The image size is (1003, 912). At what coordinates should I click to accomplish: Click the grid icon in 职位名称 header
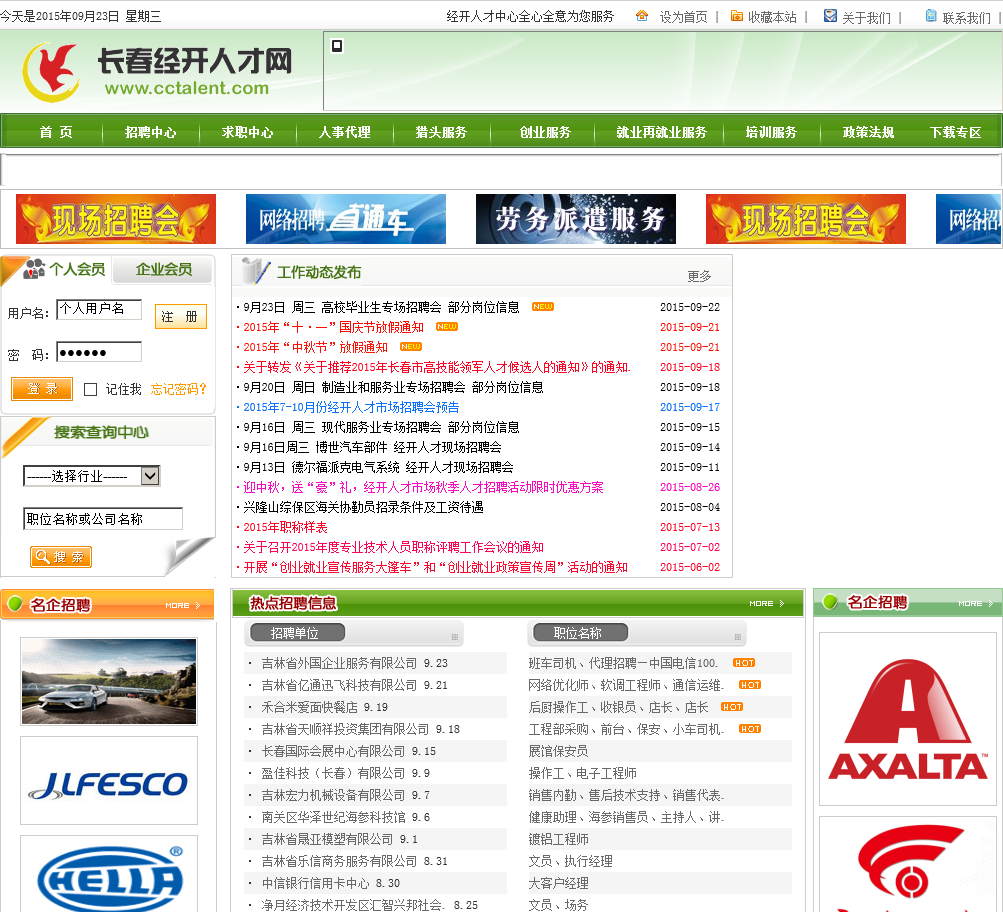click(738, 637)
